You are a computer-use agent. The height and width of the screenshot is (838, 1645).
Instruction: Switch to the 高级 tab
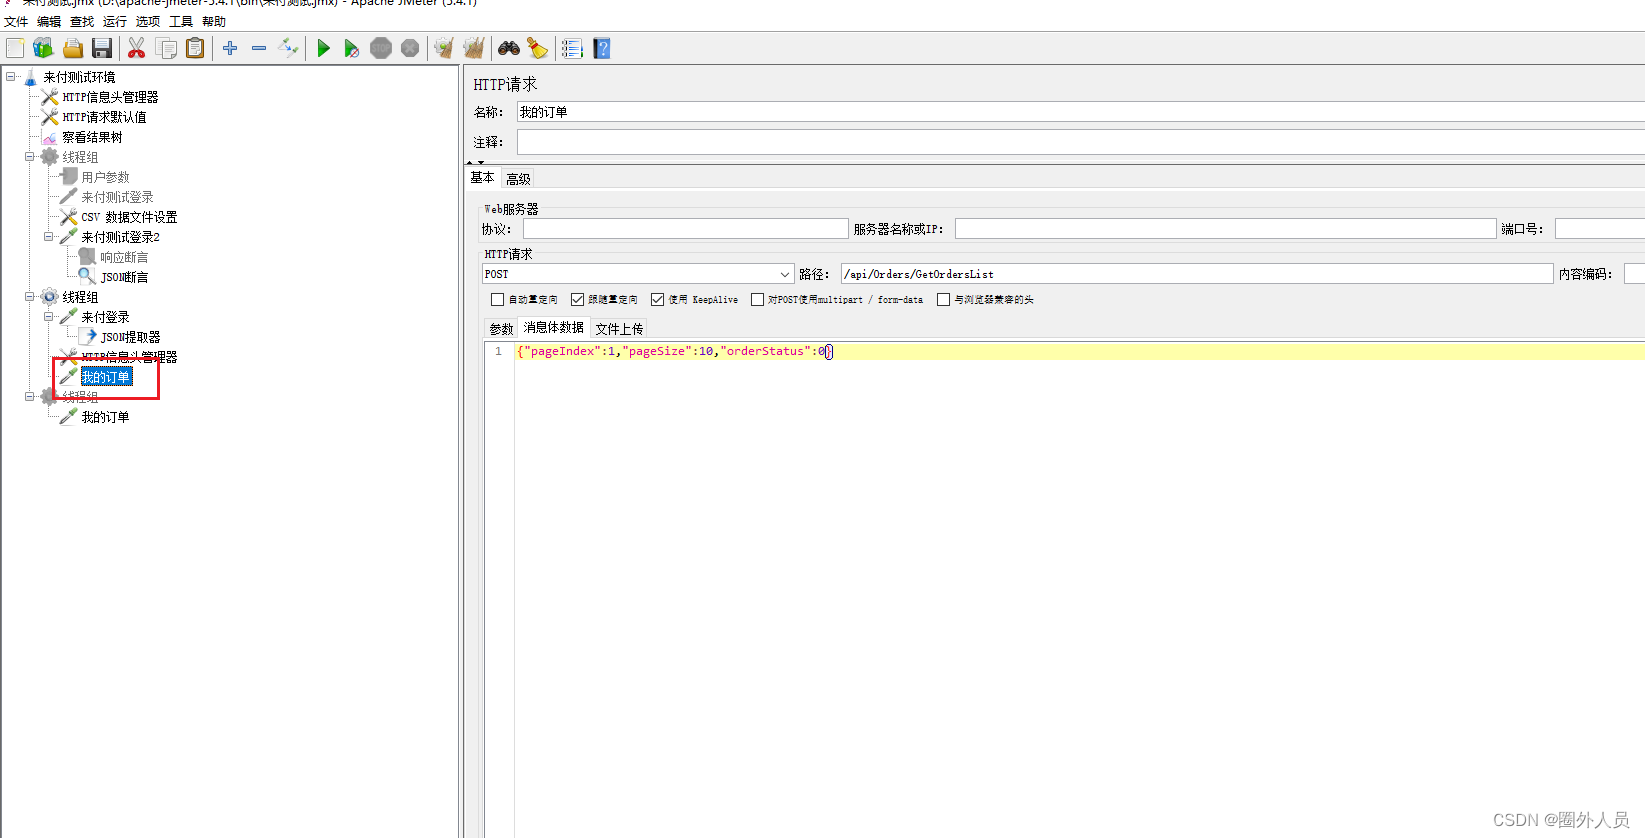click(518, 179)
